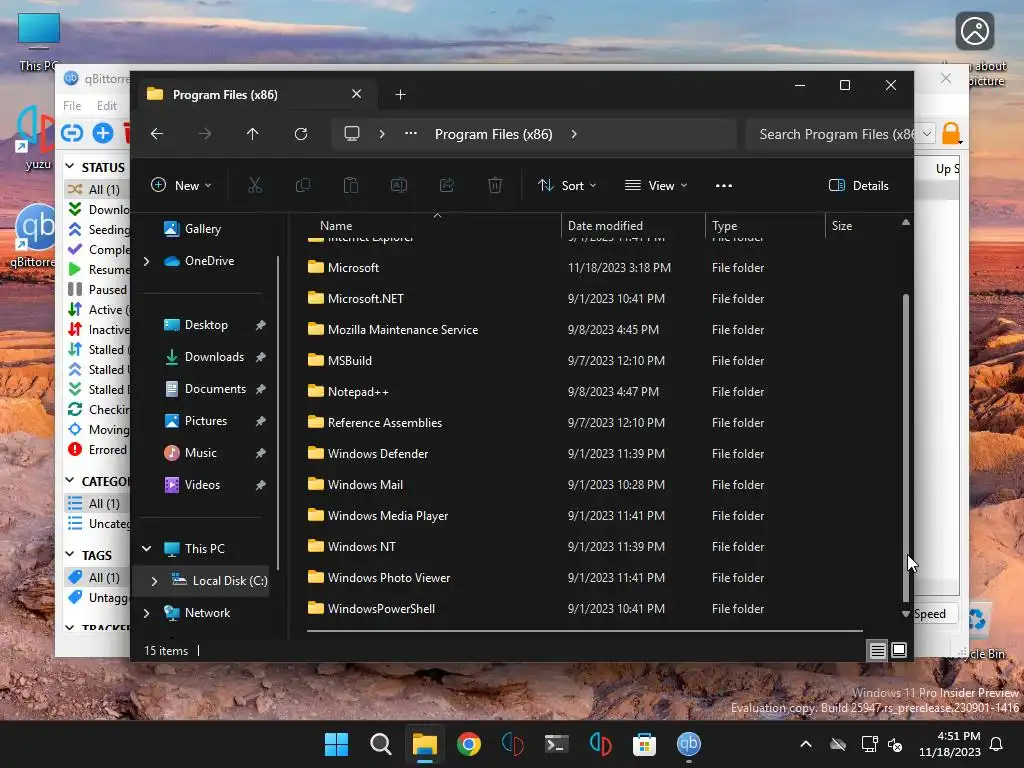
Task: Select the WindowsPowerShell folder
Action: click(381, 609)
